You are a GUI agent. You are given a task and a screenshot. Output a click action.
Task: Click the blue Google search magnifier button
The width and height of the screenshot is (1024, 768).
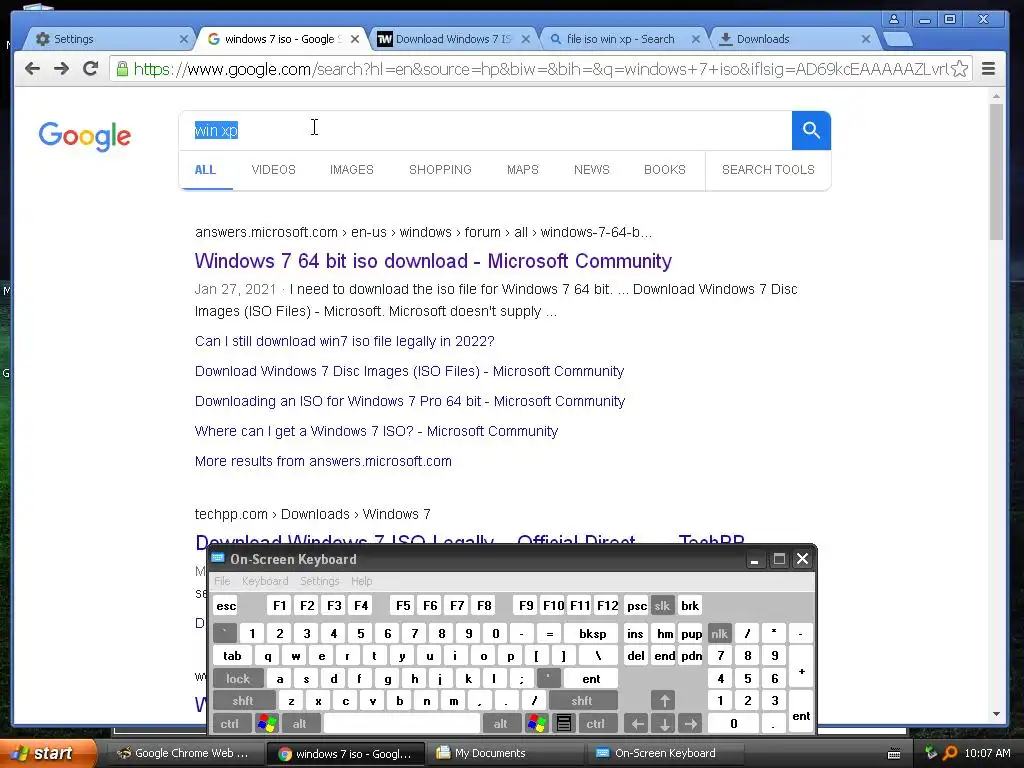click(811, 131)
